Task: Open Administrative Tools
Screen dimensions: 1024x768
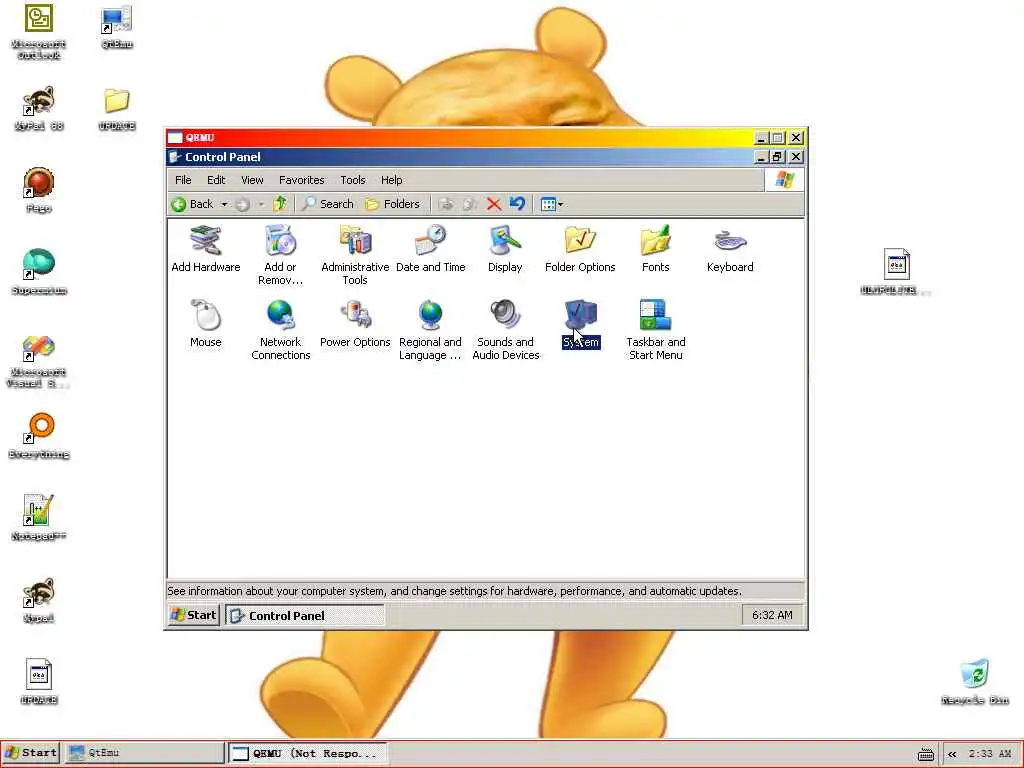Action: coord(355,255)
